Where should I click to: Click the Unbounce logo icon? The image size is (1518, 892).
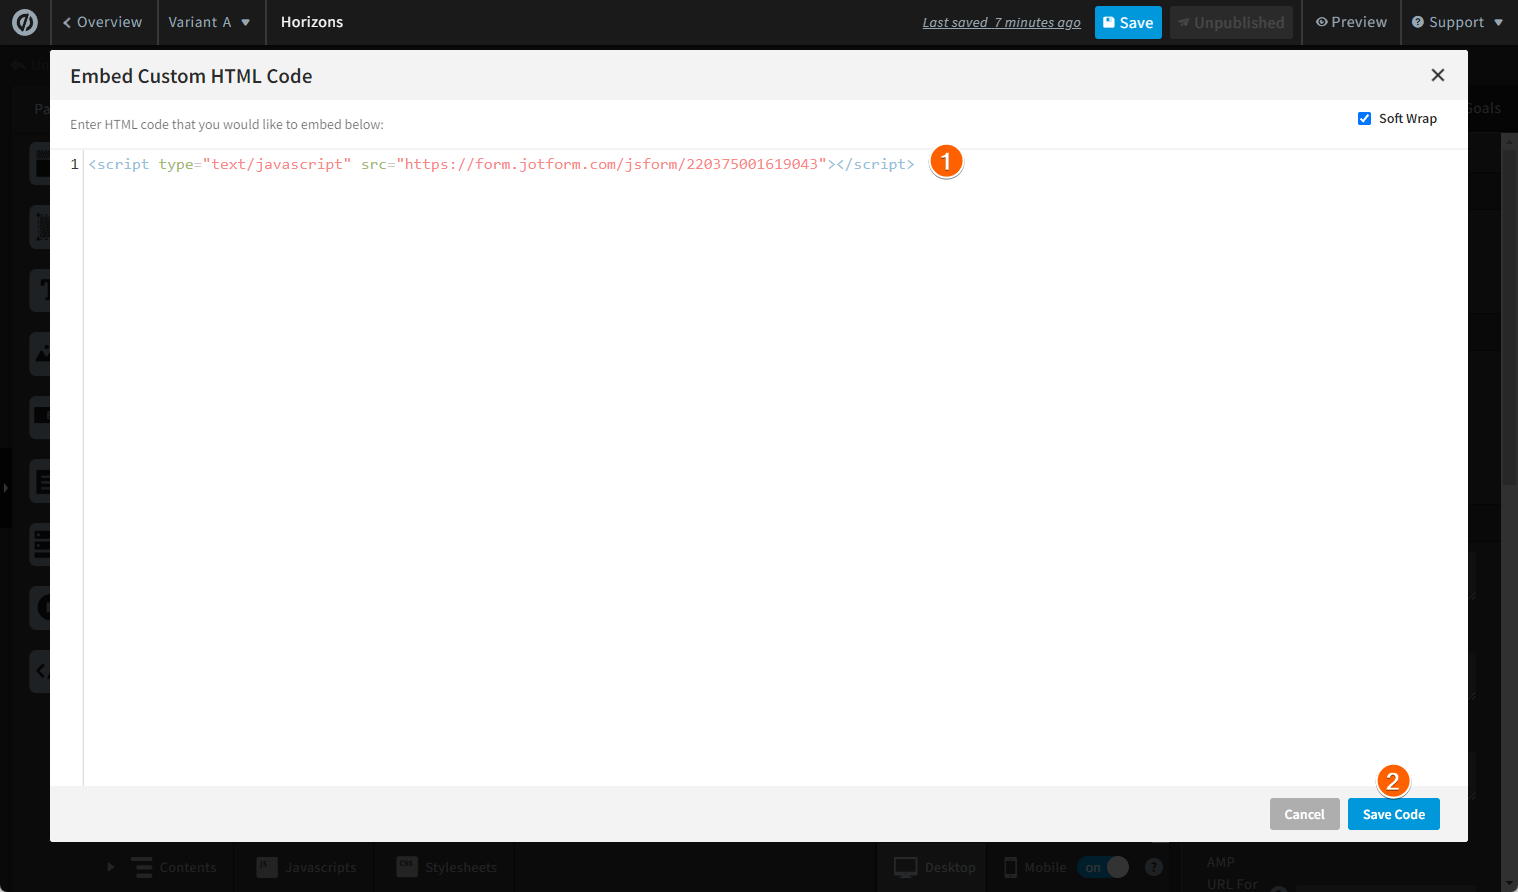coord(24,22)
